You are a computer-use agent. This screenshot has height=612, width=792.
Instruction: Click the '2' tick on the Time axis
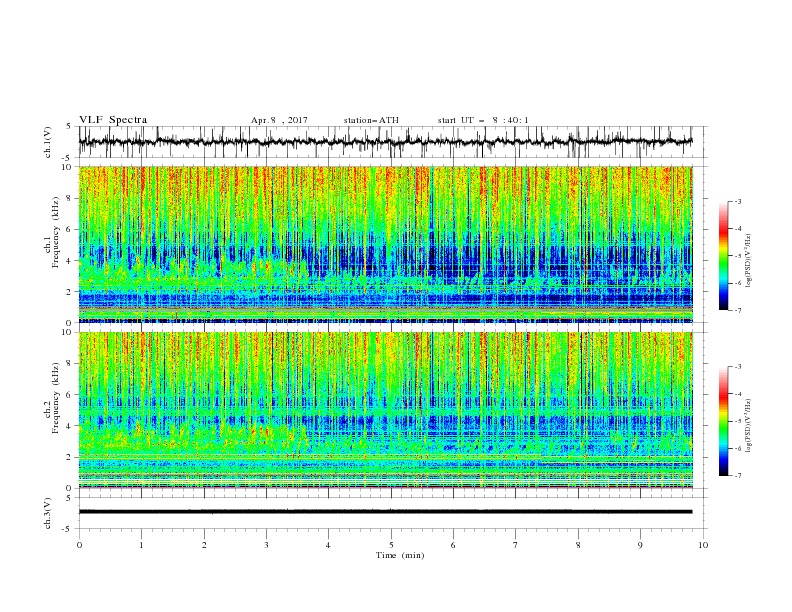[x=204, y=545]
